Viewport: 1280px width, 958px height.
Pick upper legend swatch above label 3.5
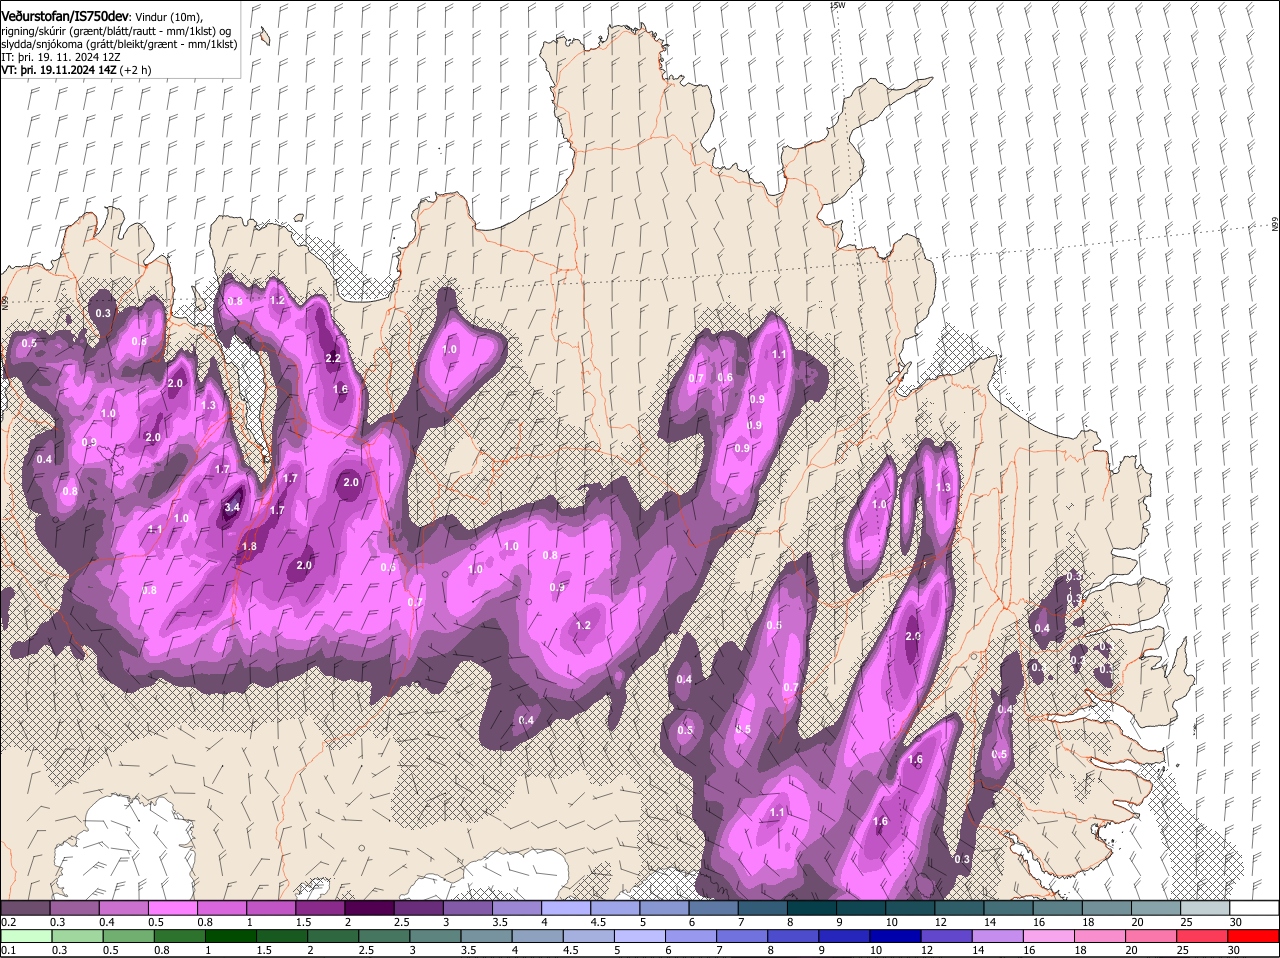[x=516, y=908]
